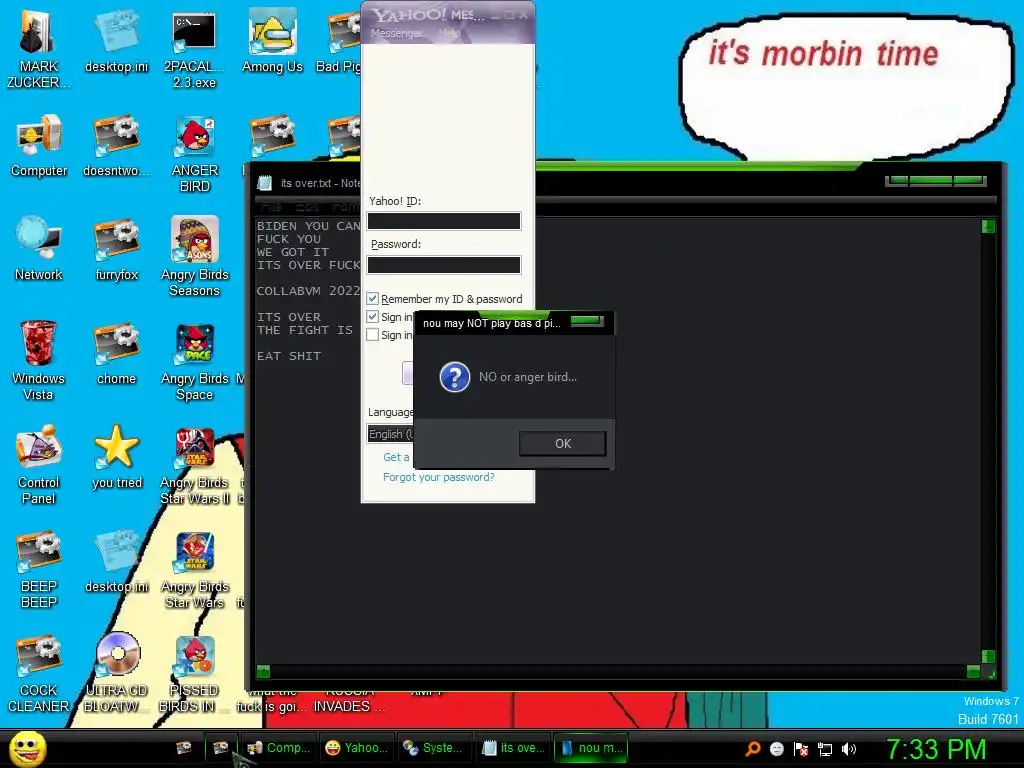1024x768 pixels.
Task: Open the Help menu in Yahoo Messenger
Action: point(449,33)
